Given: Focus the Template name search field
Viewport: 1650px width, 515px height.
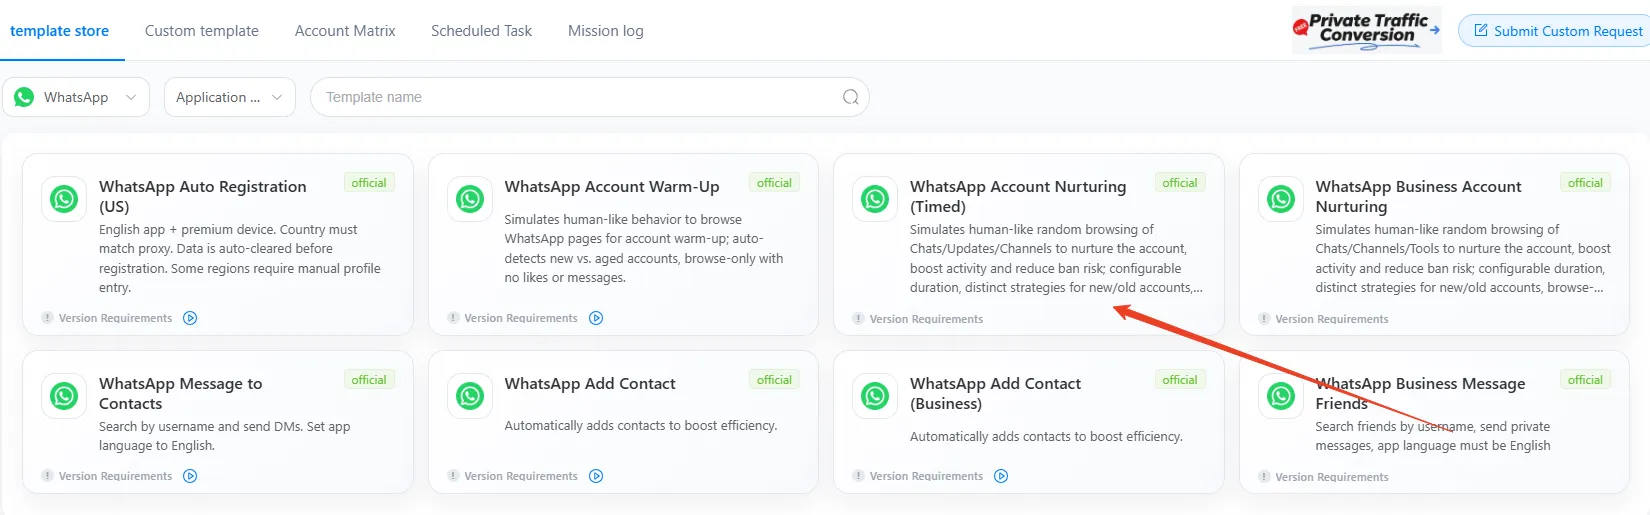Looking at the screenshot, I should click(x=590, y=97).
